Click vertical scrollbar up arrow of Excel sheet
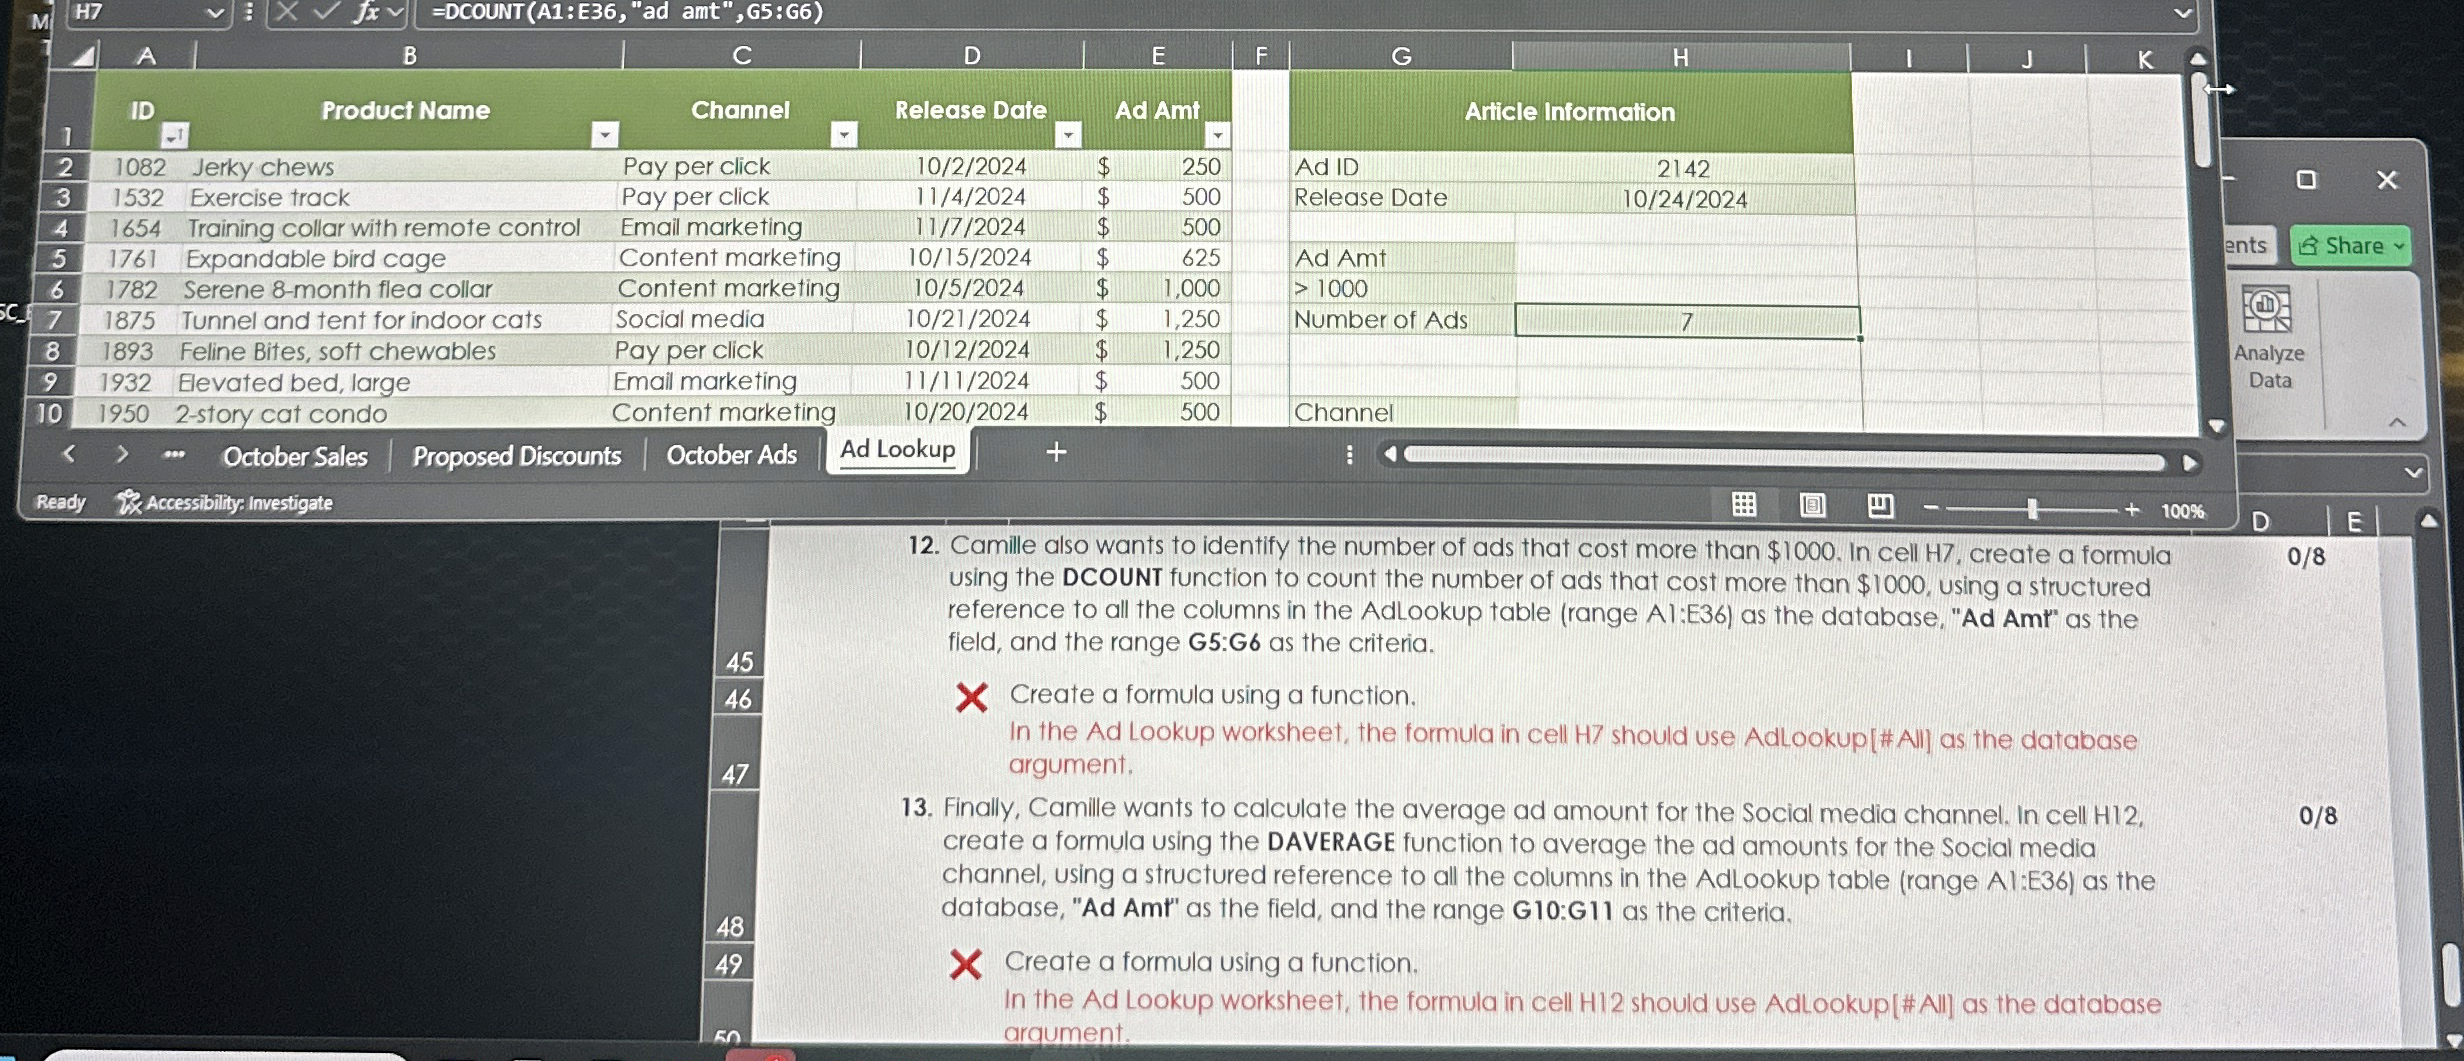Image resolution: width=2464 pixels, height=1061 pixels. click(x=2198, y=59)
